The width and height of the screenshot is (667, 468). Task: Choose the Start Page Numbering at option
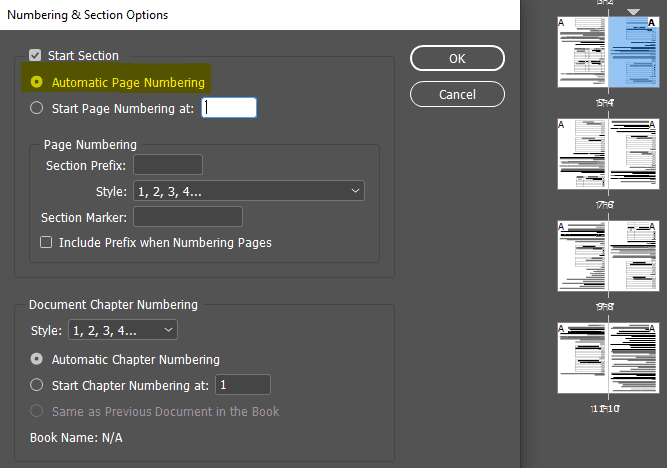pos(37,108)
